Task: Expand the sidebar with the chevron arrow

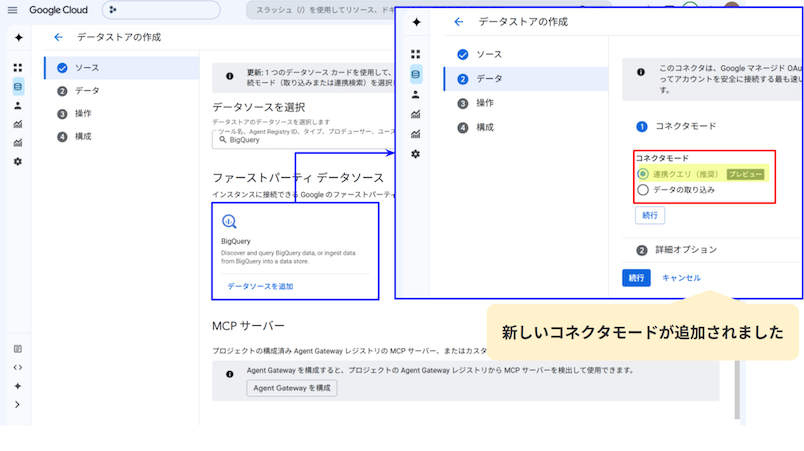Action: [x=17, y=404]
